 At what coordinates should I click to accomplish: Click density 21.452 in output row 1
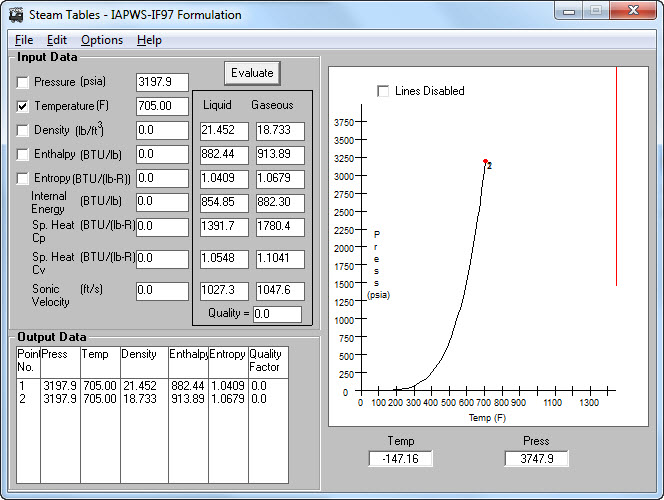point(140,386)
